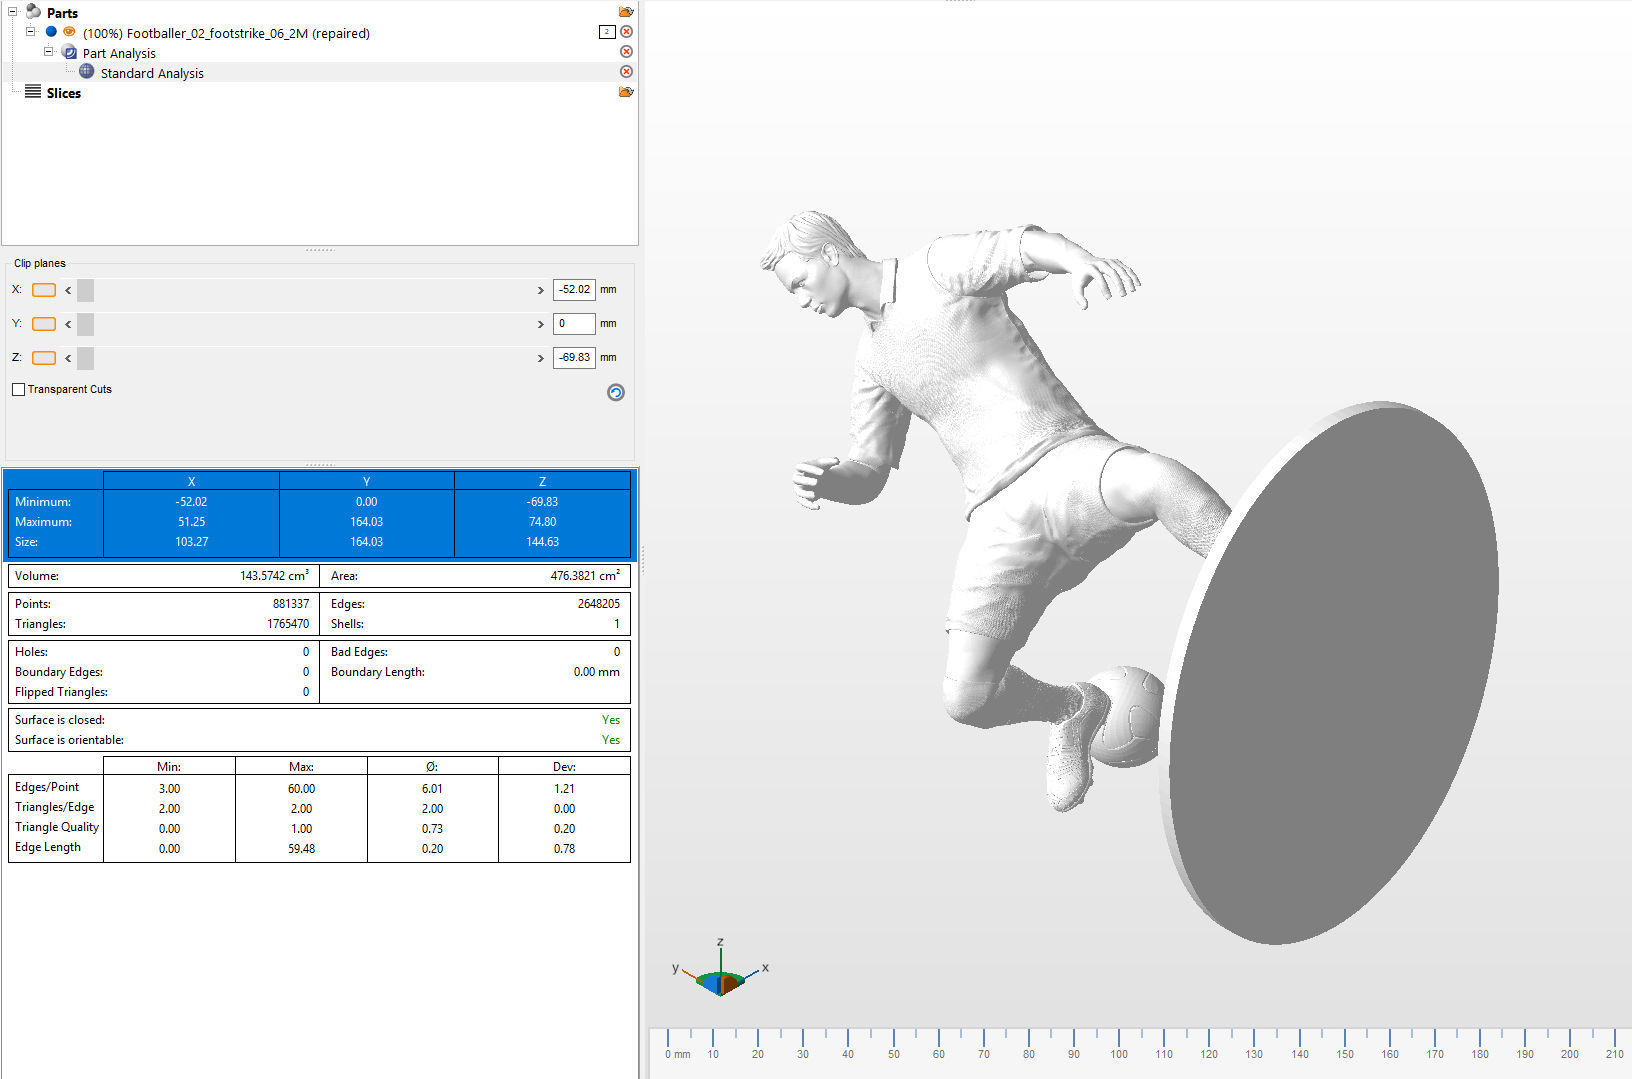Collapse the Footballer part tree node
This screenshot has height=1079, width=1632.
tap(30, 32)
